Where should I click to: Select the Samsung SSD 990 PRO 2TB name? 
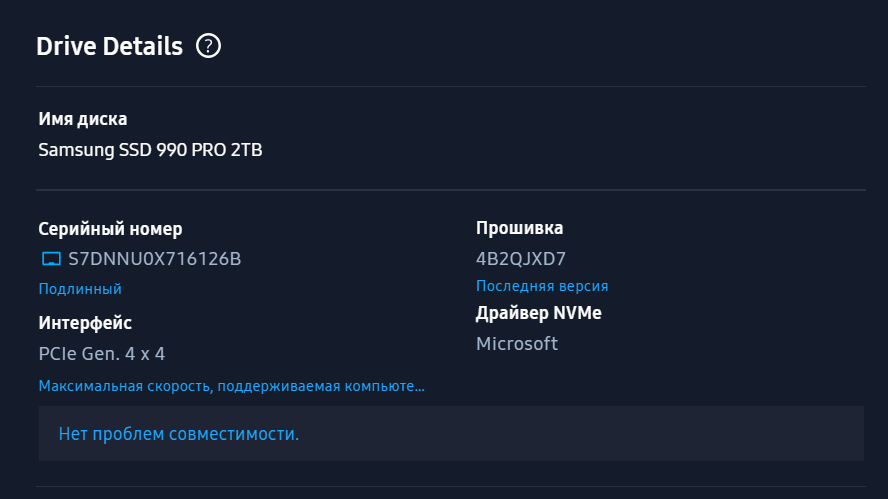150,150
